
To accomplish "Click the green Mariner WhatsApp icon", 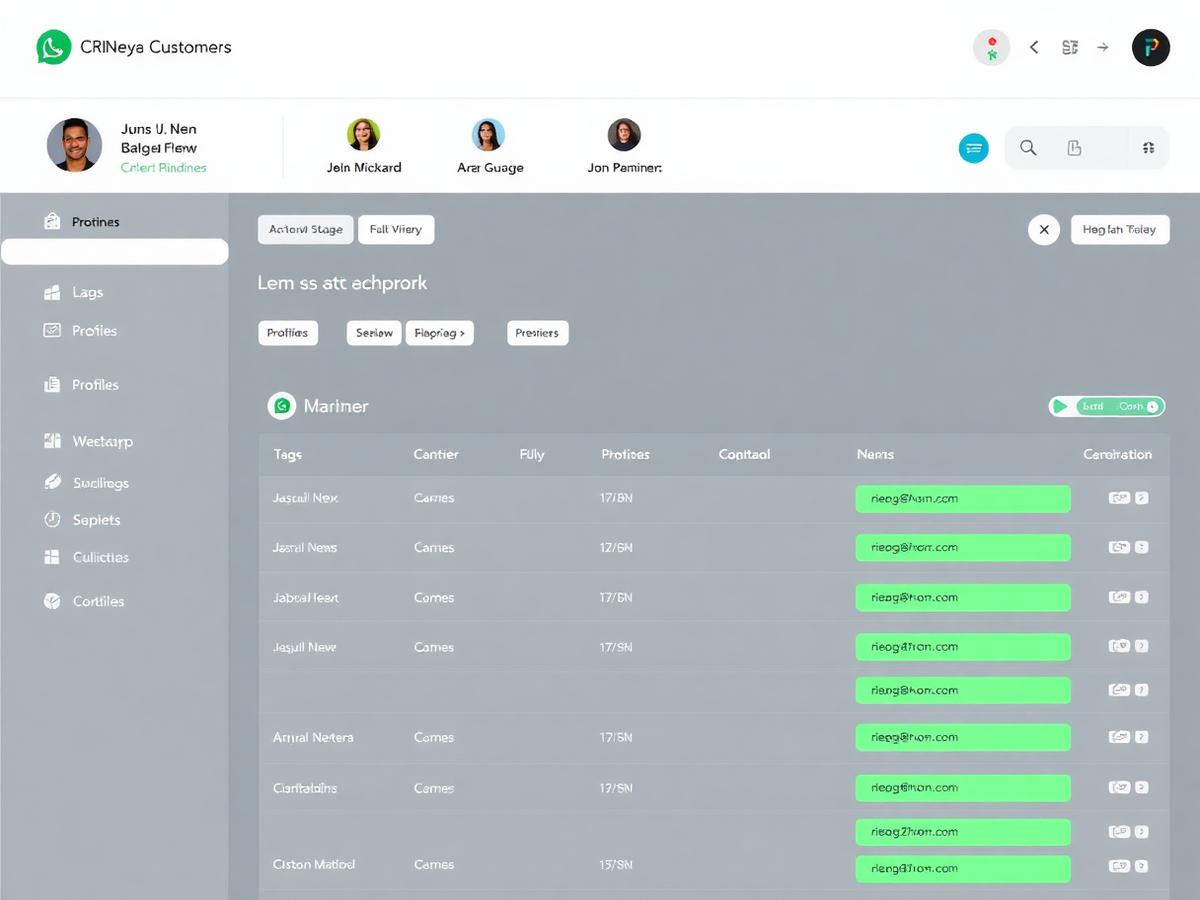I will [282, 405].
